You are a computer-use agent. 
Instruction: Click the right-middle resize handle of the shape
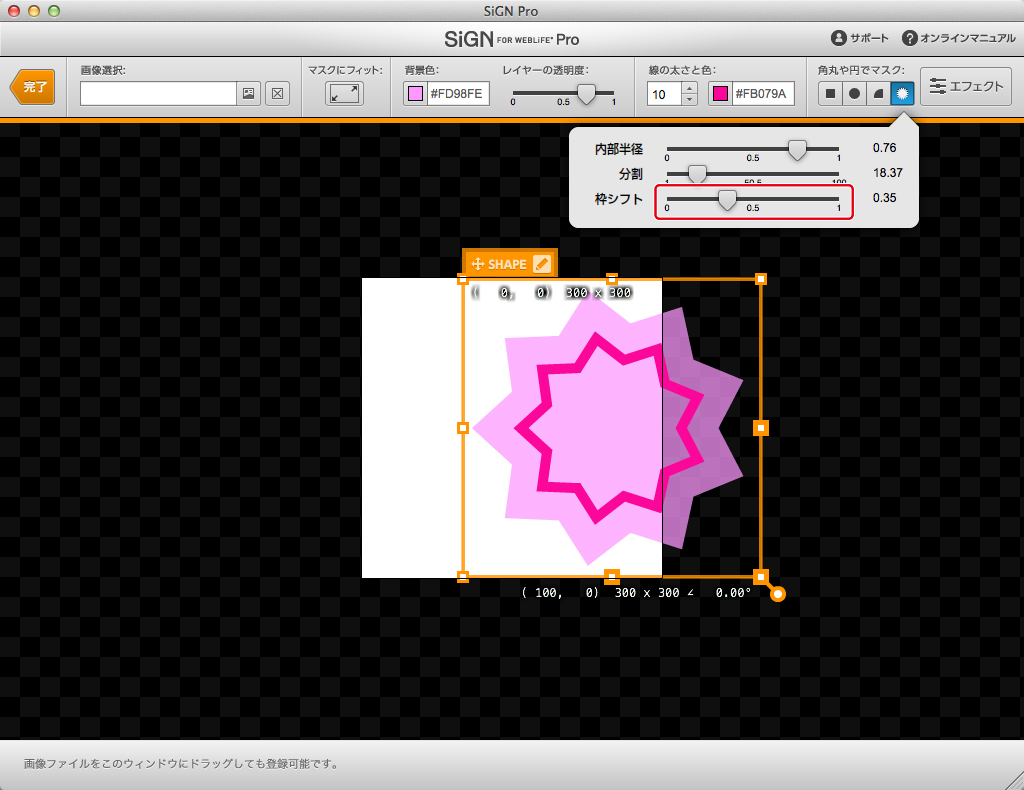(x=761, y=428)
